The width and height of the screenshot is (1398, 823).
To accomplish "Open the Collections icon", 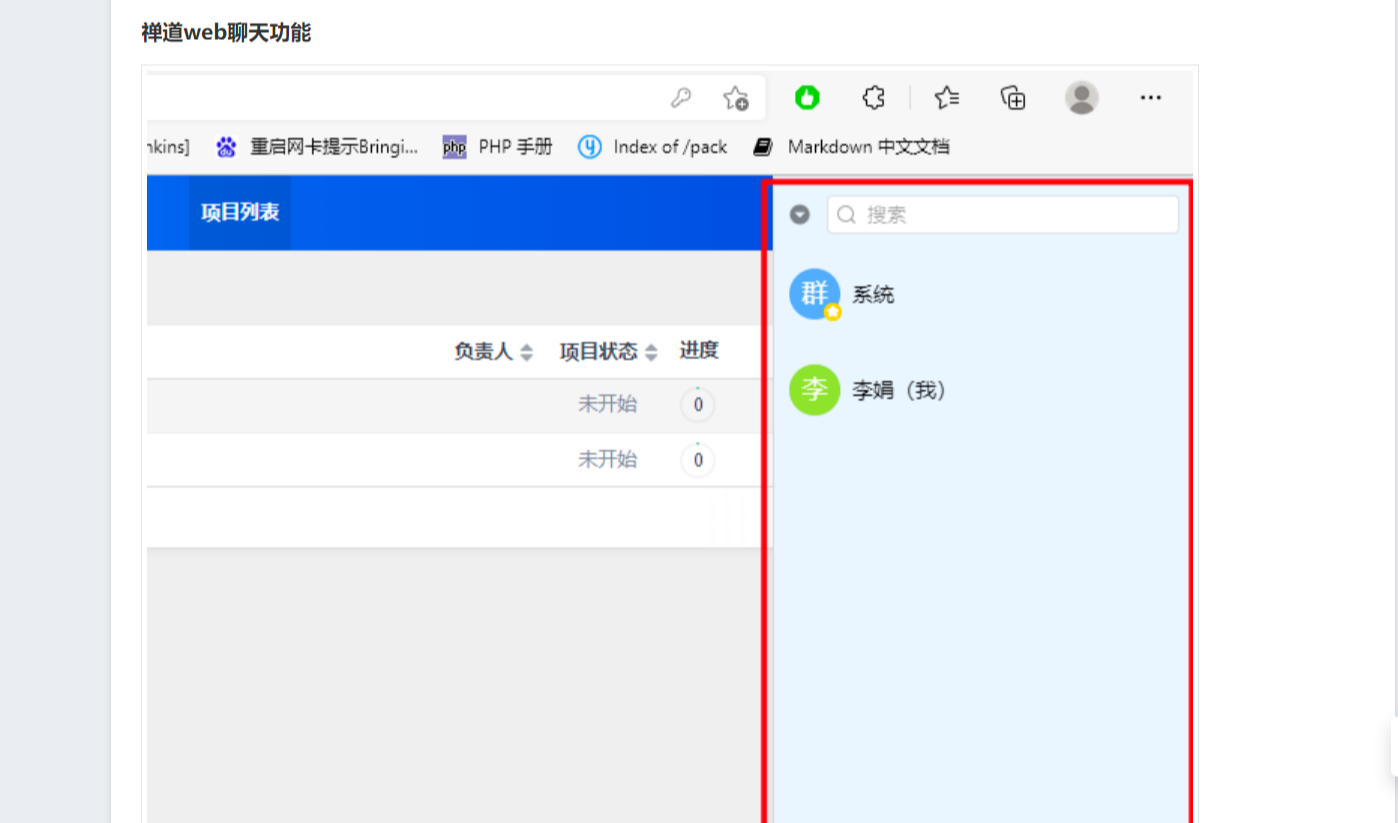I will click(1013, 98).
